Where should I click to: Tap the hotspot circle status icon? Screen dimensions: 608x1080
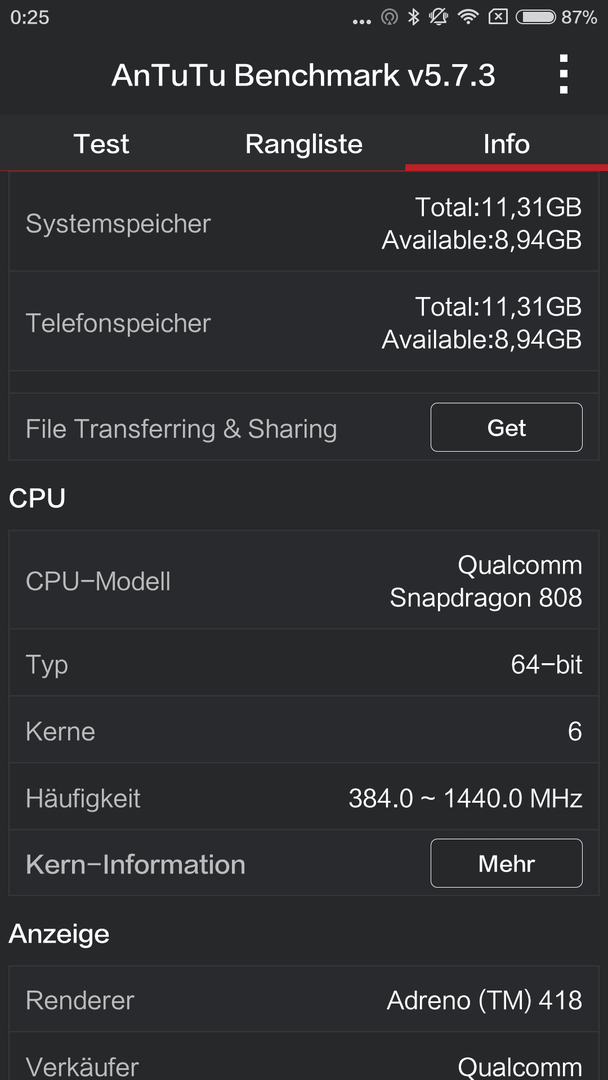coord(389,17)
